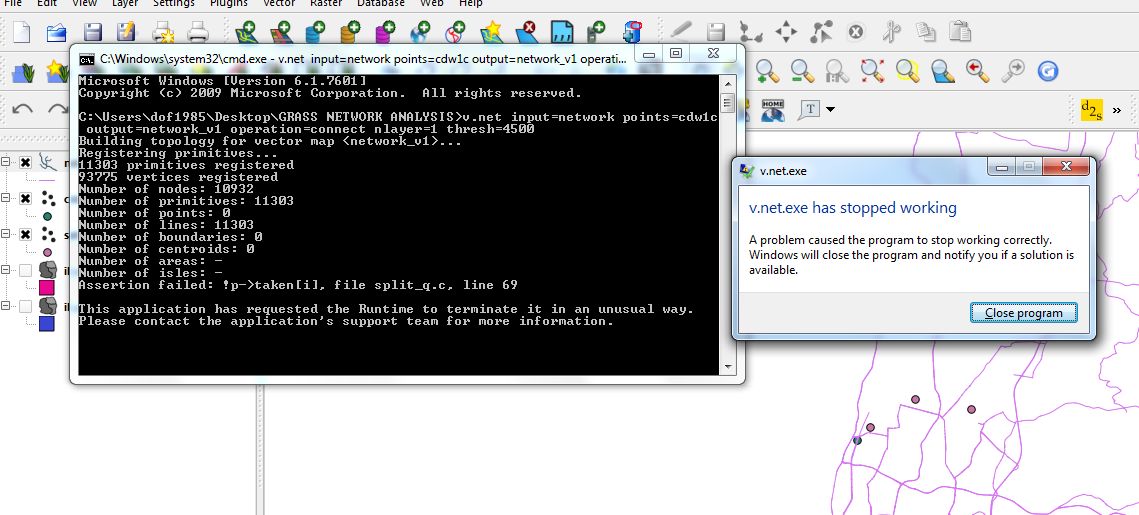This screenshot has height=515, width=1139.
Task: Open Composer Manager printer icon
Action: pyautogui.click(x=198, y=32)
